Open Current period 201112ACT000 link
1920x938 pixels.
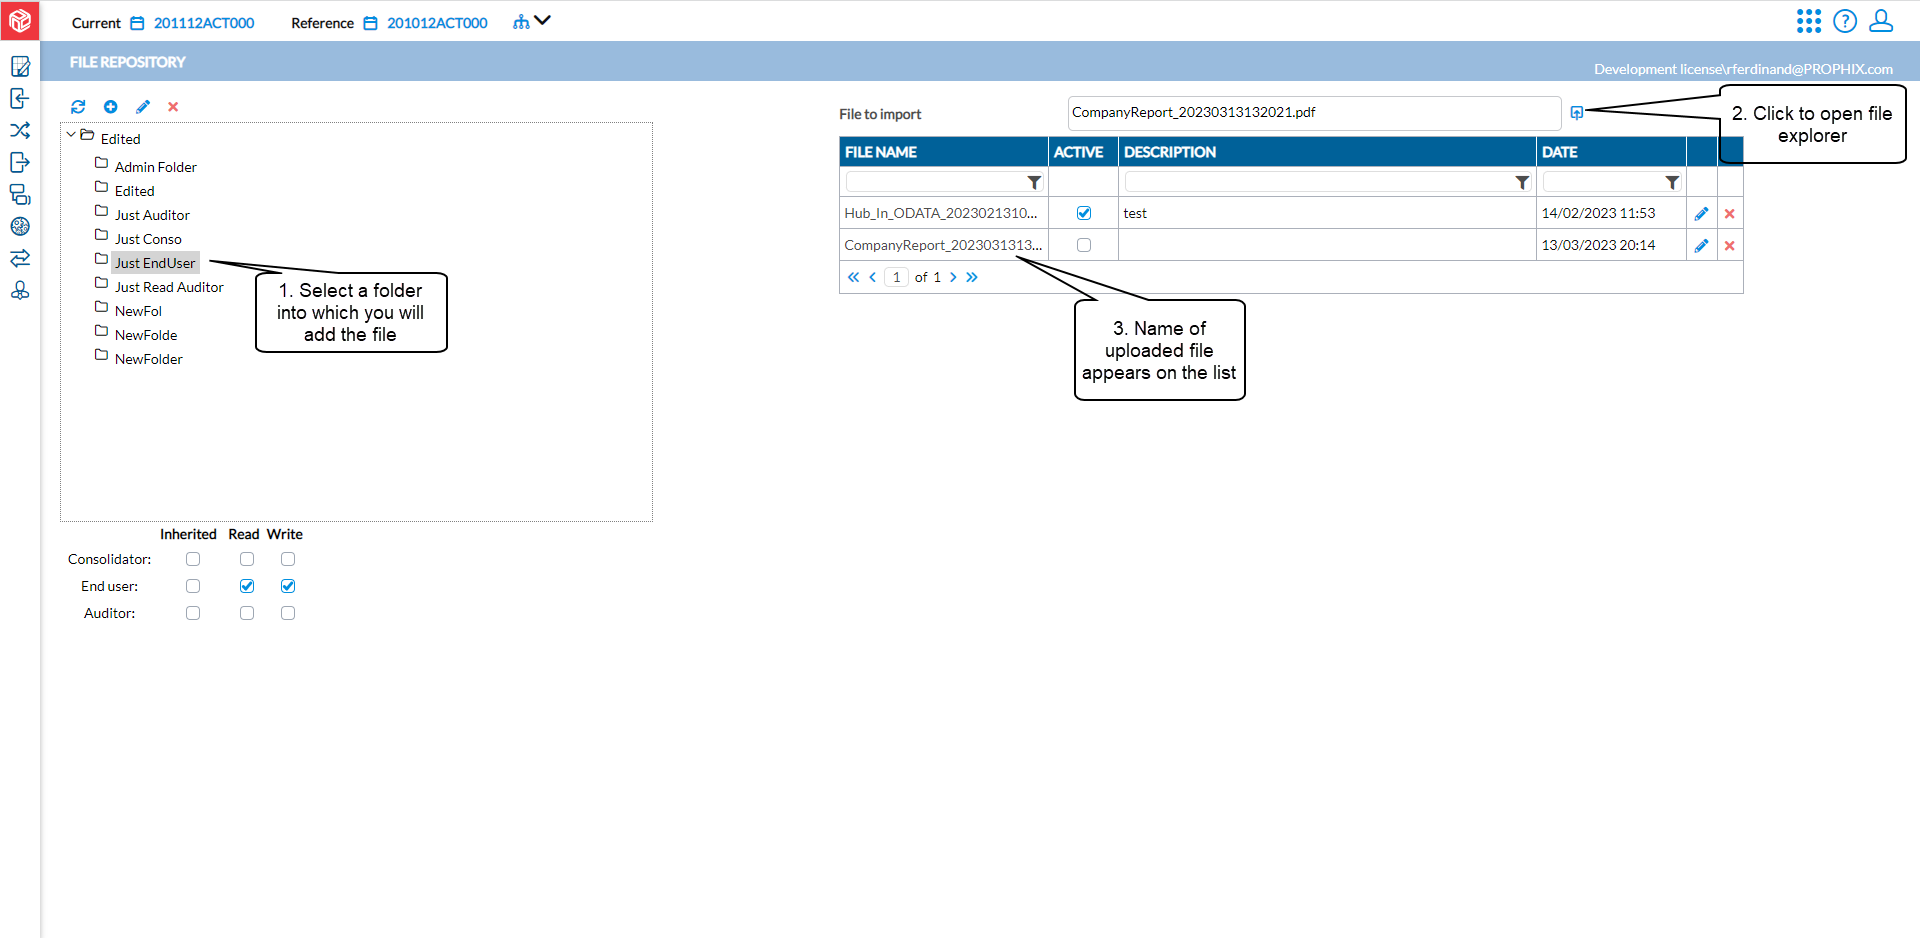(204, 23)
